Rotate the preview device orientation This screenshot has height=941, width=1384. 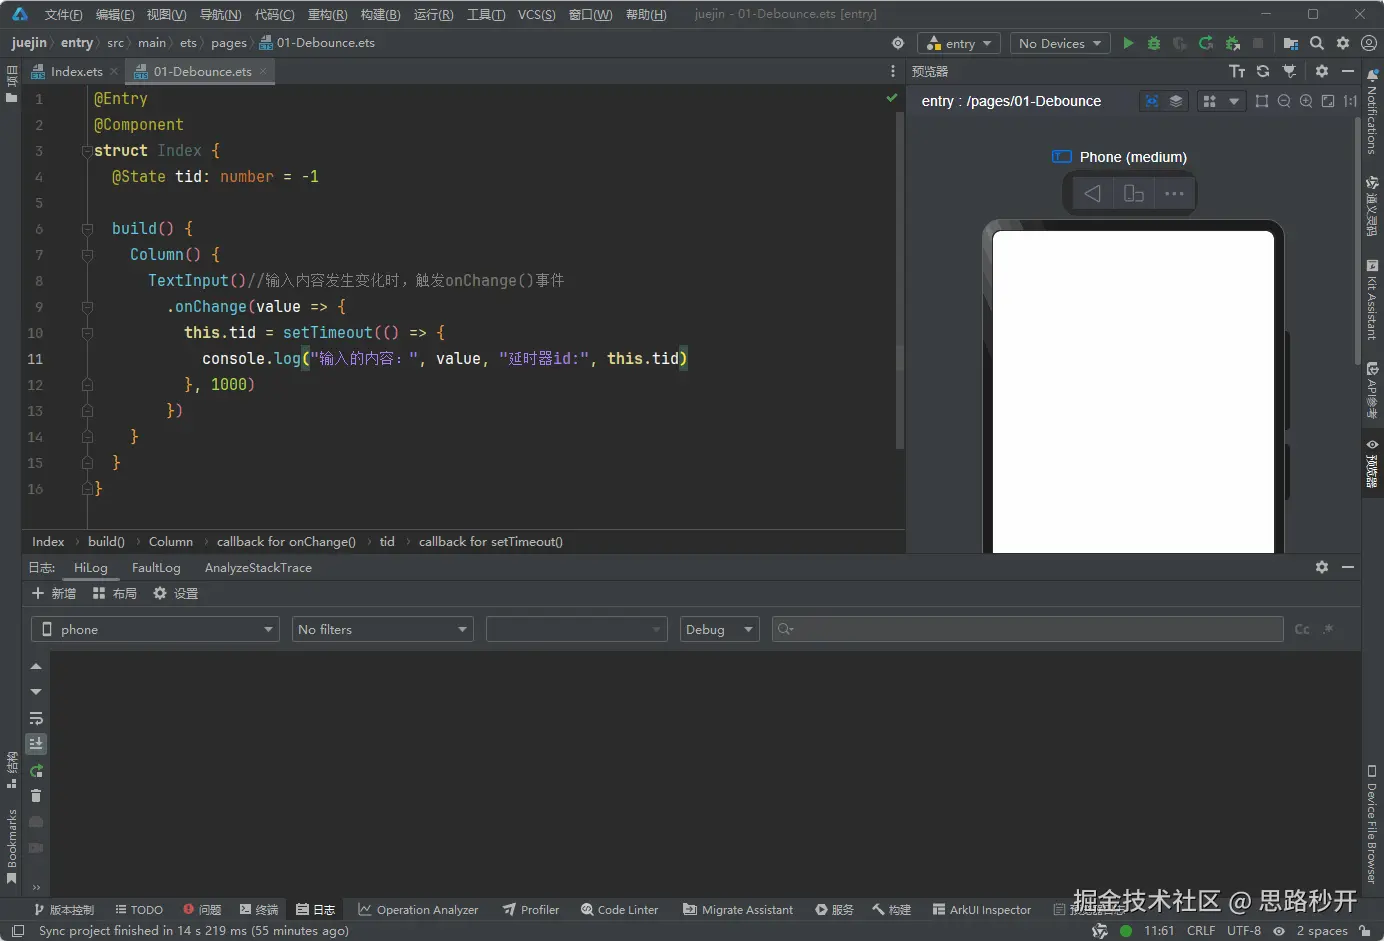[x=1133, y=194]
